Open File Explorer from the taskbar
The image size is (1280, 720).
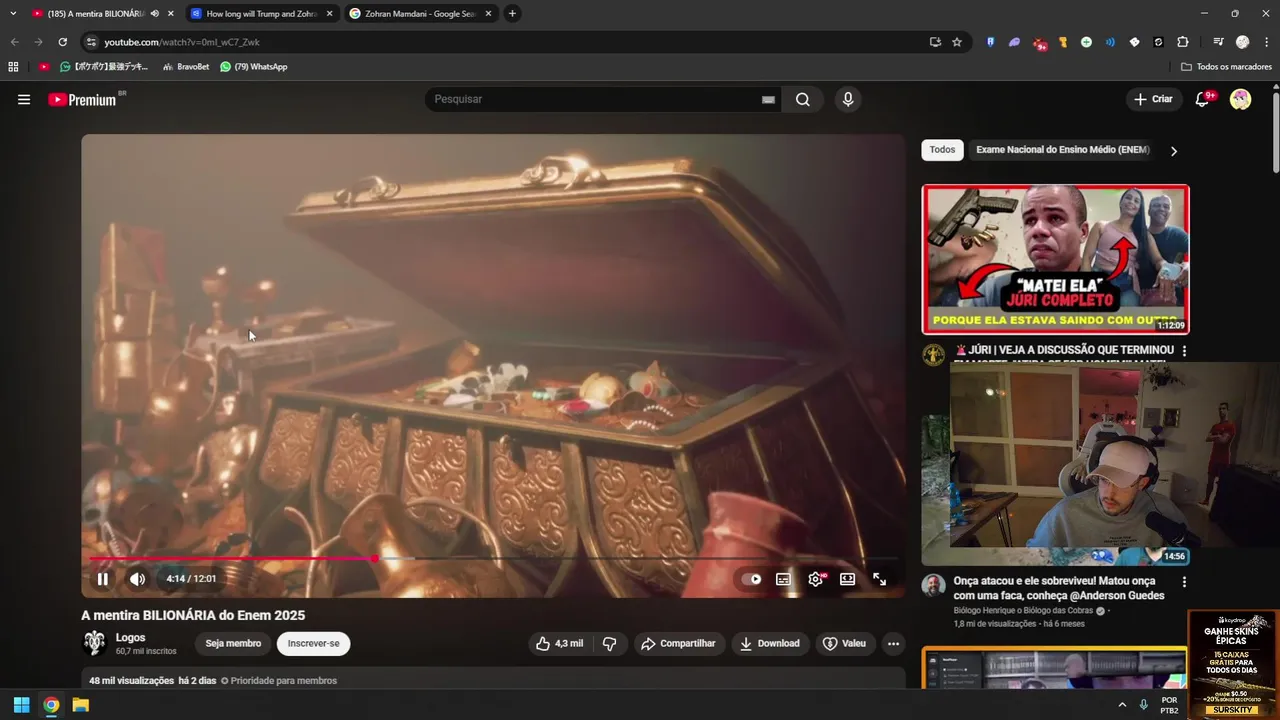pyautogui.click(x=81, y=705)
